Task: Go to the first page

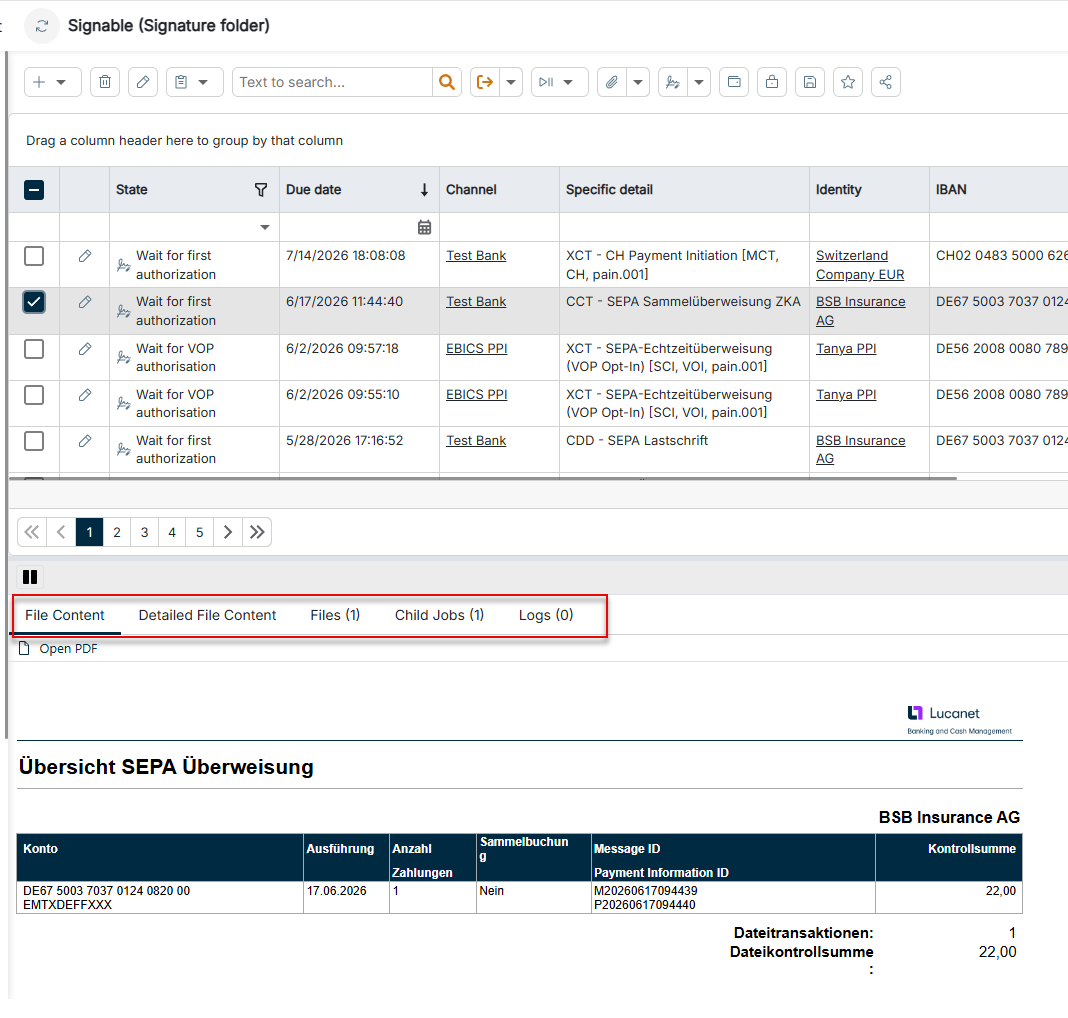Action: [31, 532]
